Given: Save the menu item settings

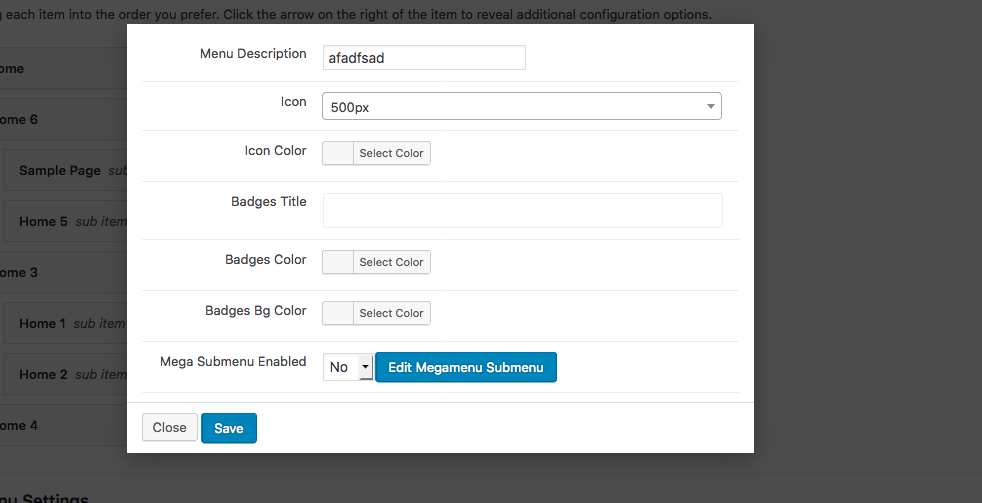Looking at the screenshot, I should click(x=228, y=428).
